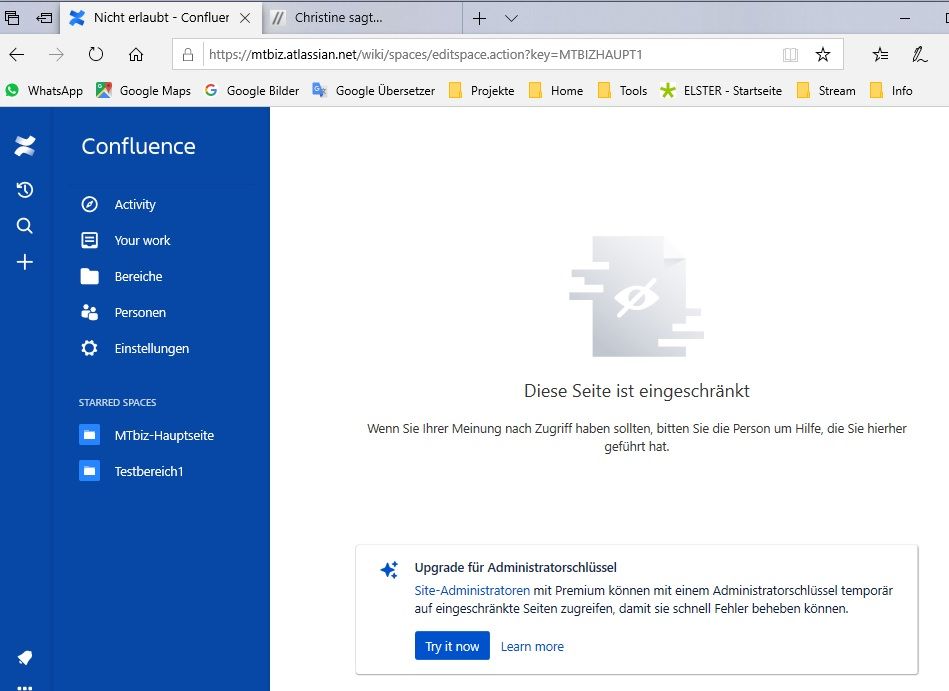The image size is (949, 691).
Task: Open the Testbereich1 starred space
Action: point(149,471)
